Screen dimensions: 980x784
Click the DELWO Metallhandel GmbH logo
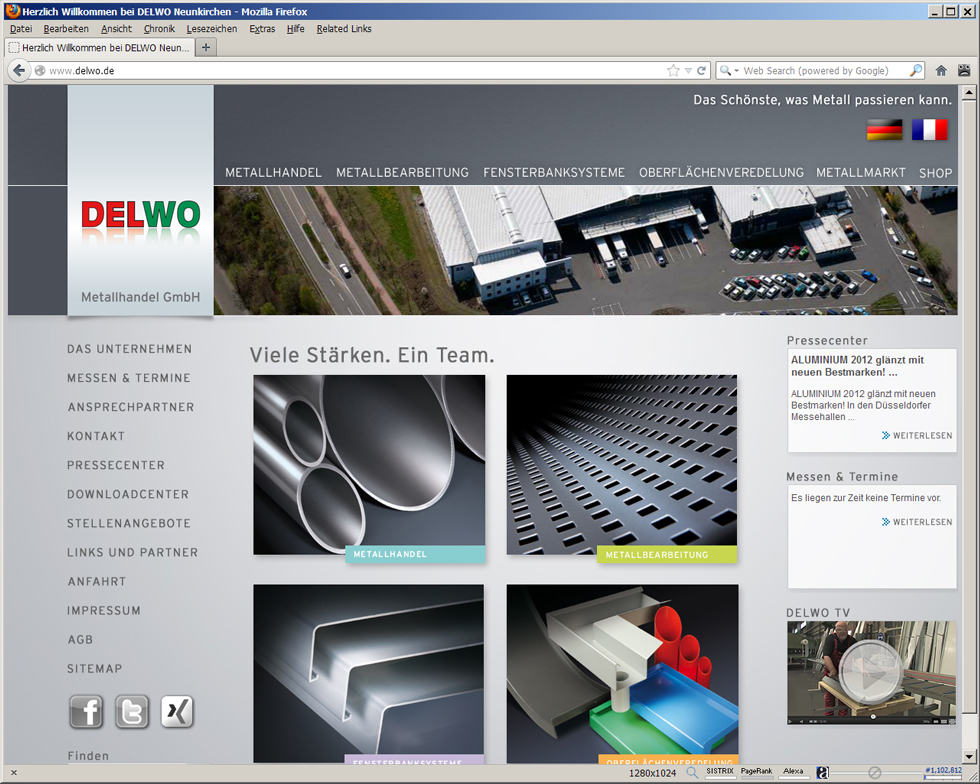tap(141, 200)
